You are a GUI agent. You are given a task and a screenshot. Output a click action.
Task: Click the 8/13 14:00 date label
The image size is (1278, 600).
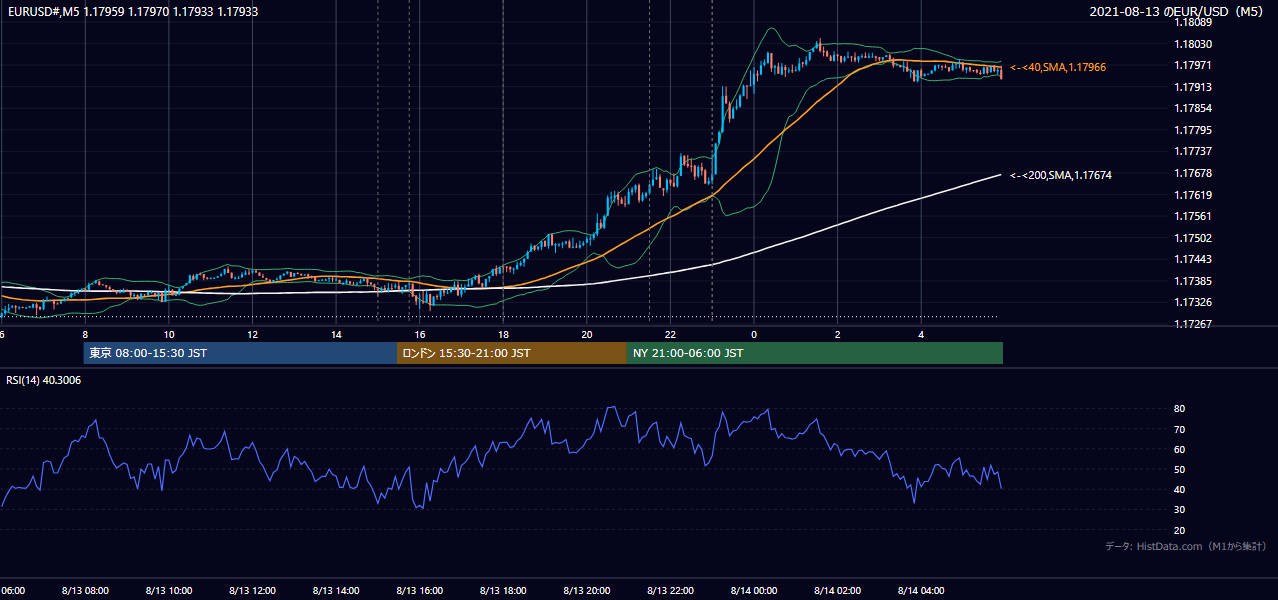tap(336, 590)
